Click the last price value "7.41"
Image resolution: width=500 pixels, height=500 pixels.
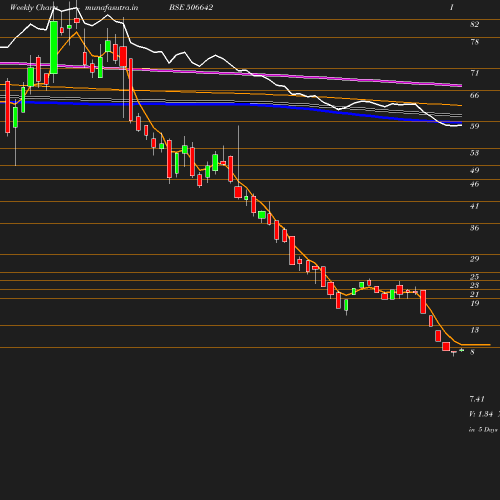tap(477, 399)
